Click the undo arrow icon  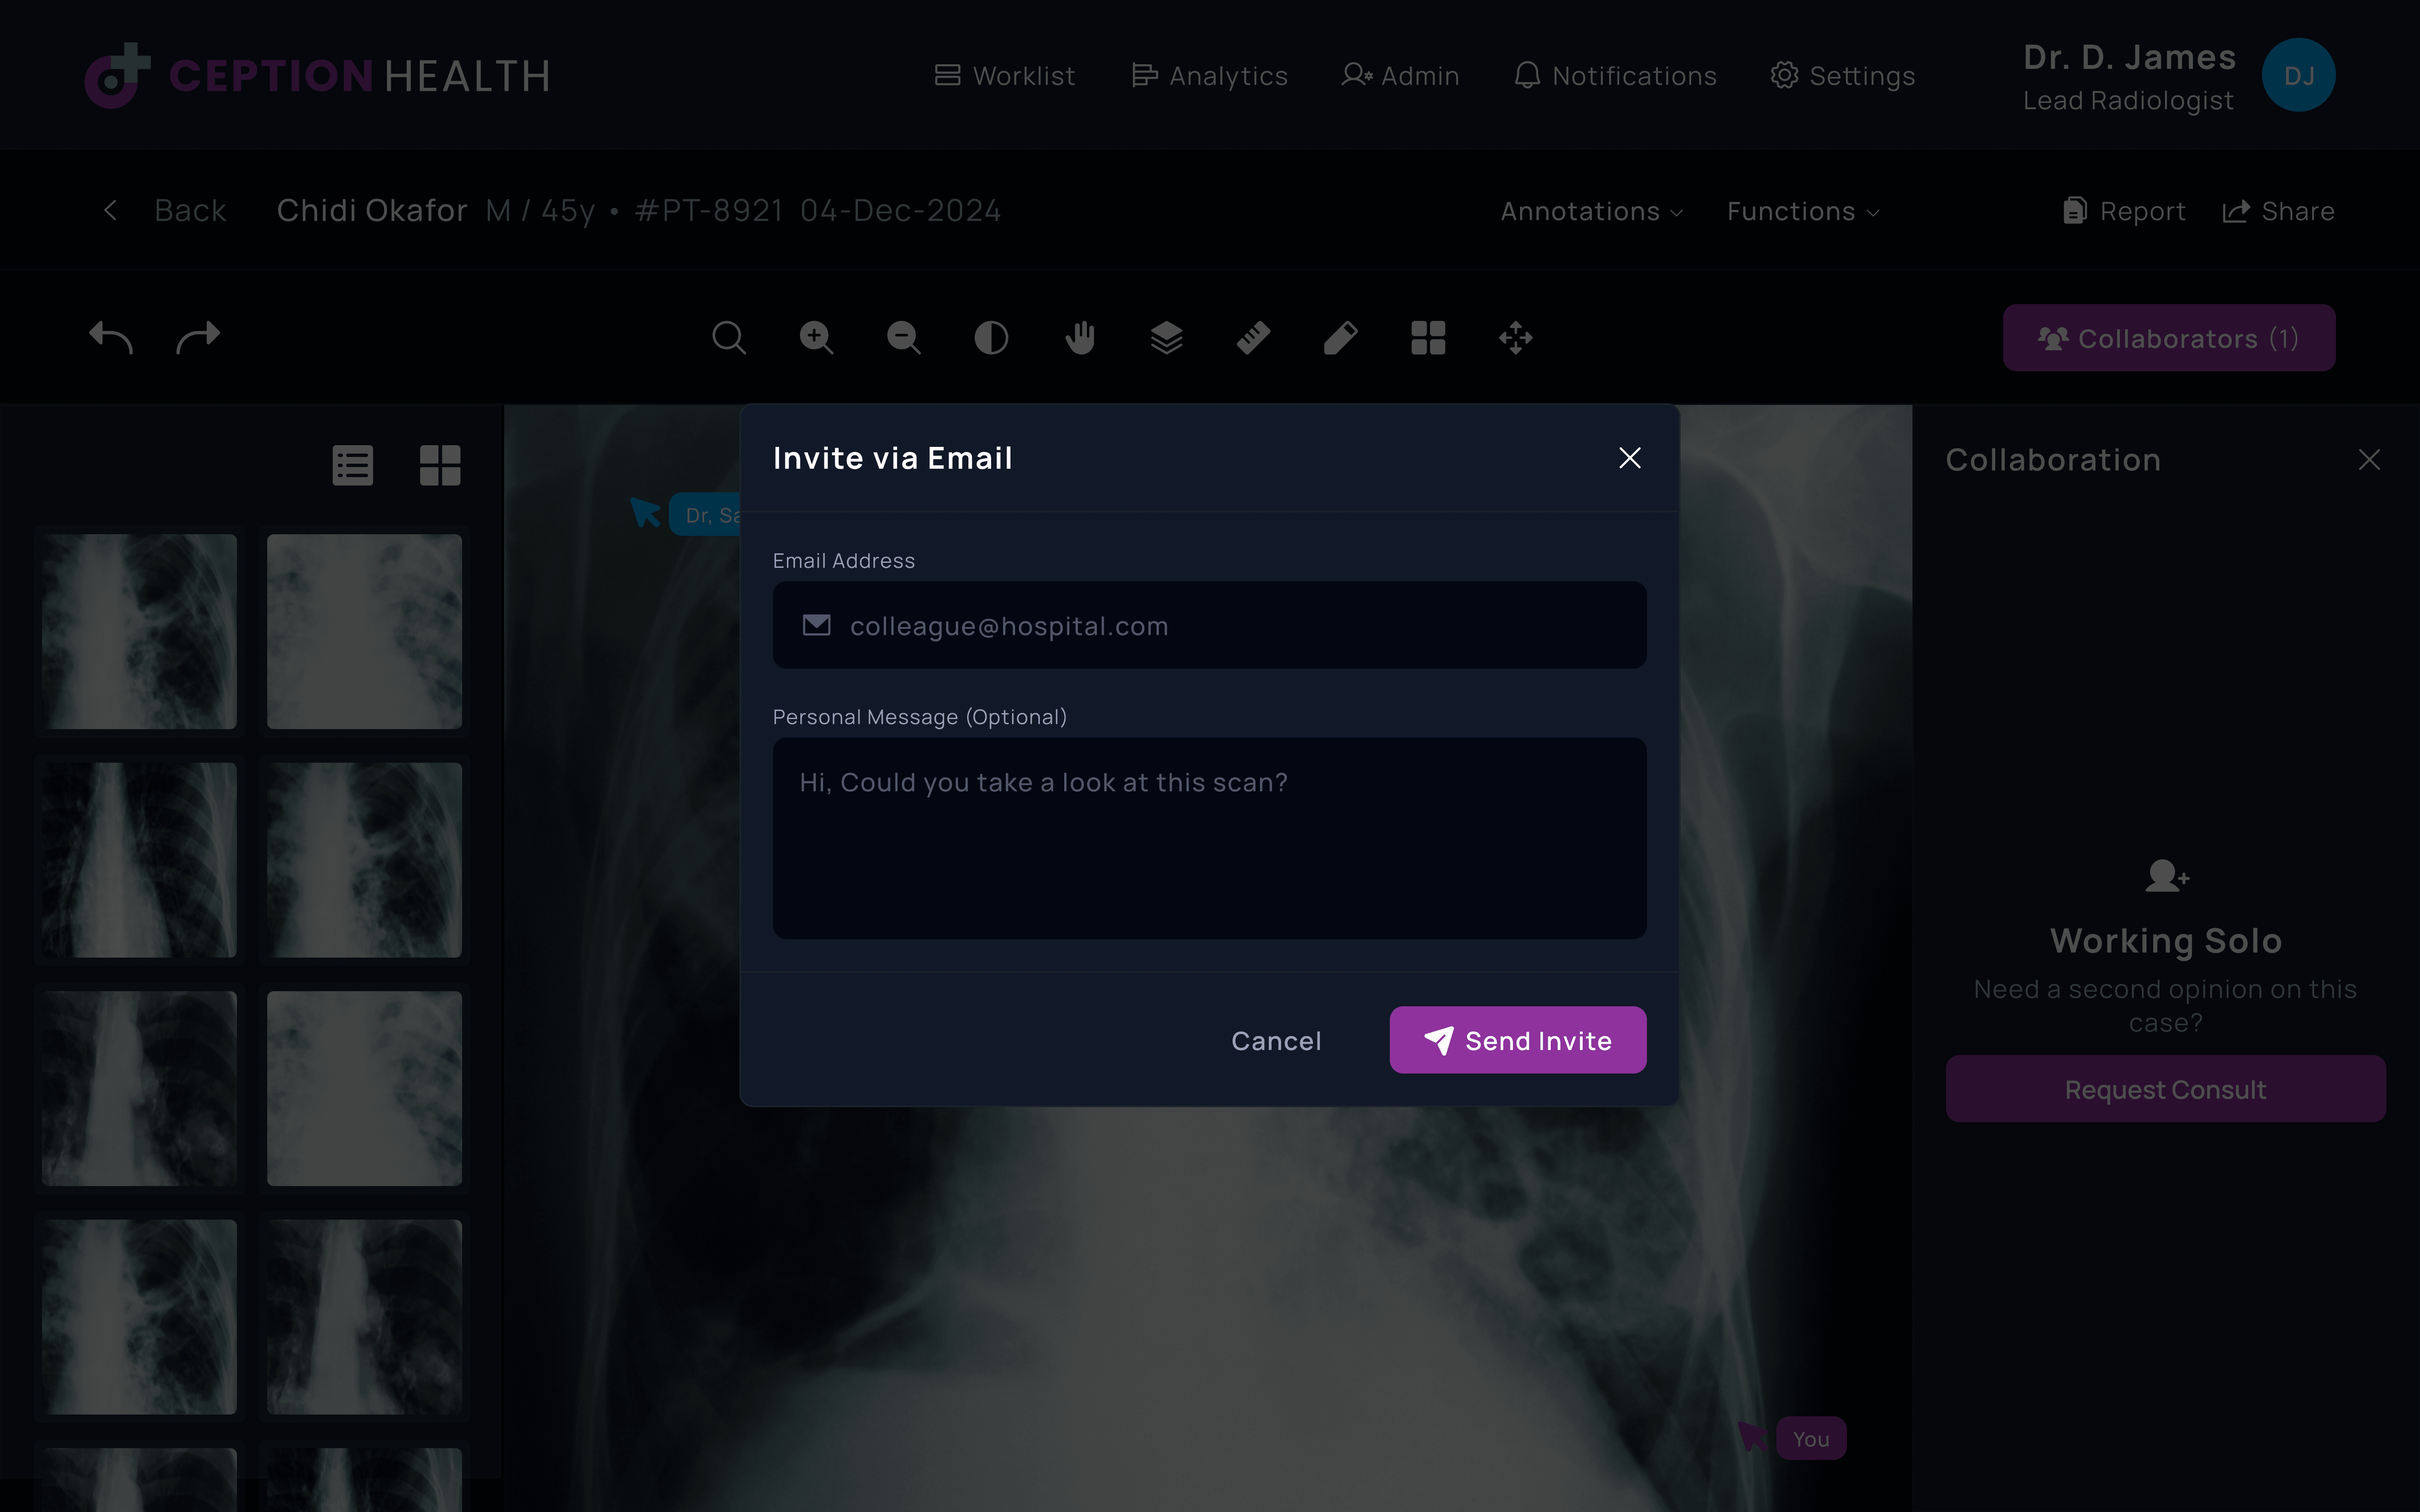point(110,338)
